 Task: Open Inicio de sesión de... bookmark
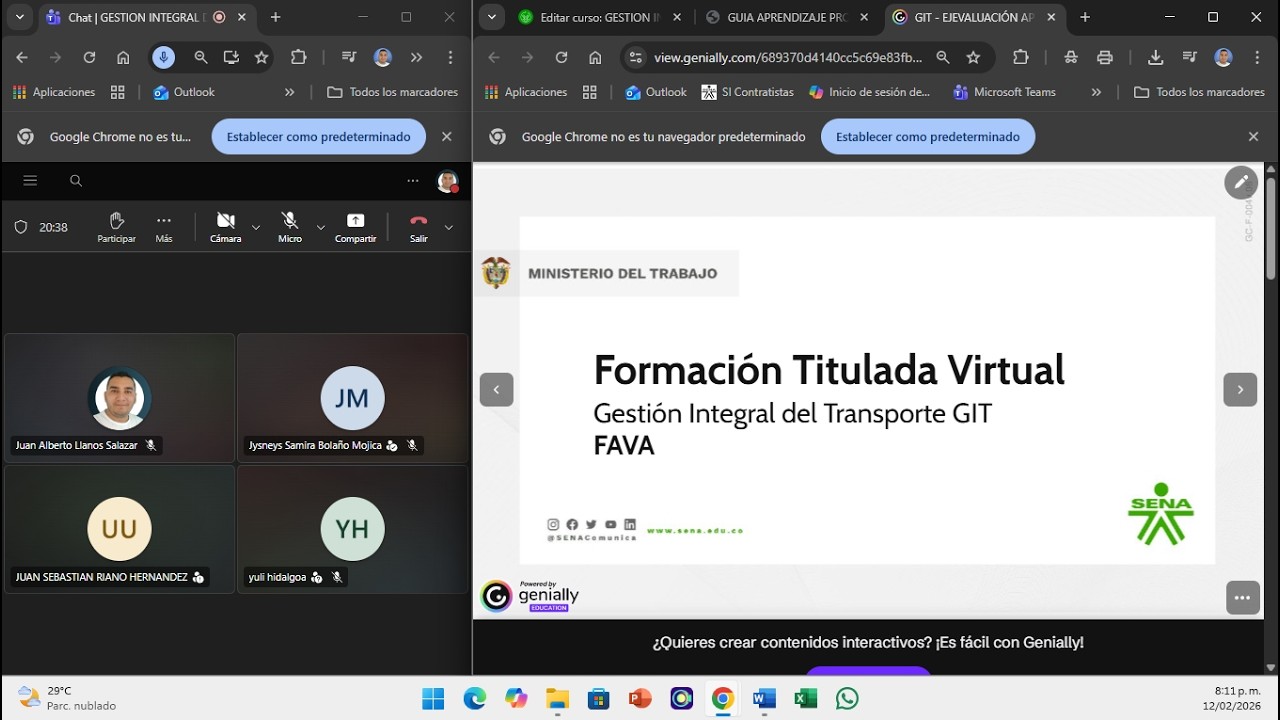pos(870,92)
